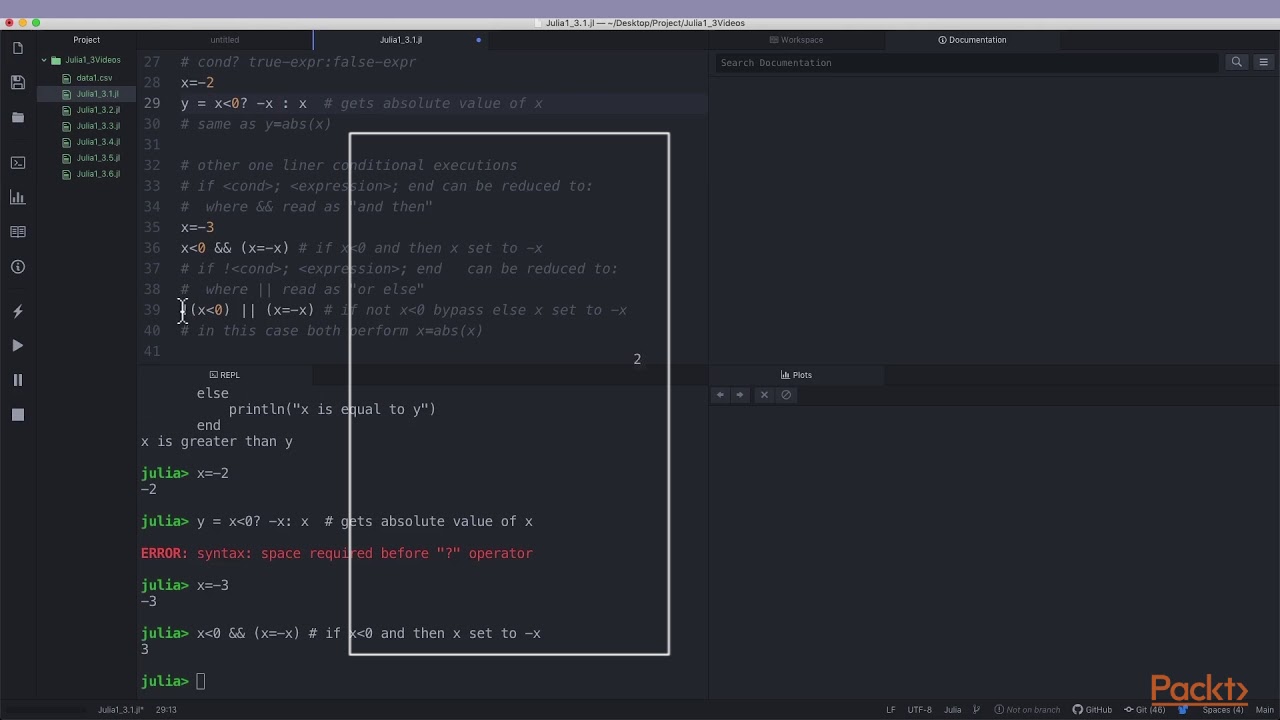The image size is (1280, 720).
Task: Click the New File icon in the sidebar
Action: 17,48
